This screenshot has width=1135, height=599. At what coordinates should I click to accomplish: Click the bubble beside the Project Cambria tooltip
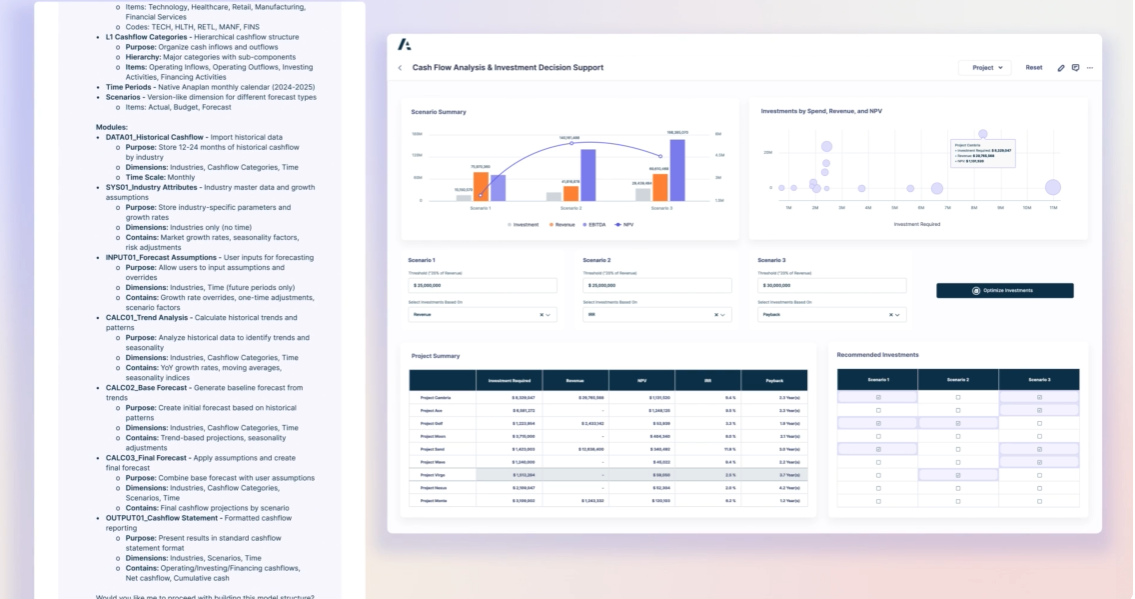click(982, 134)
